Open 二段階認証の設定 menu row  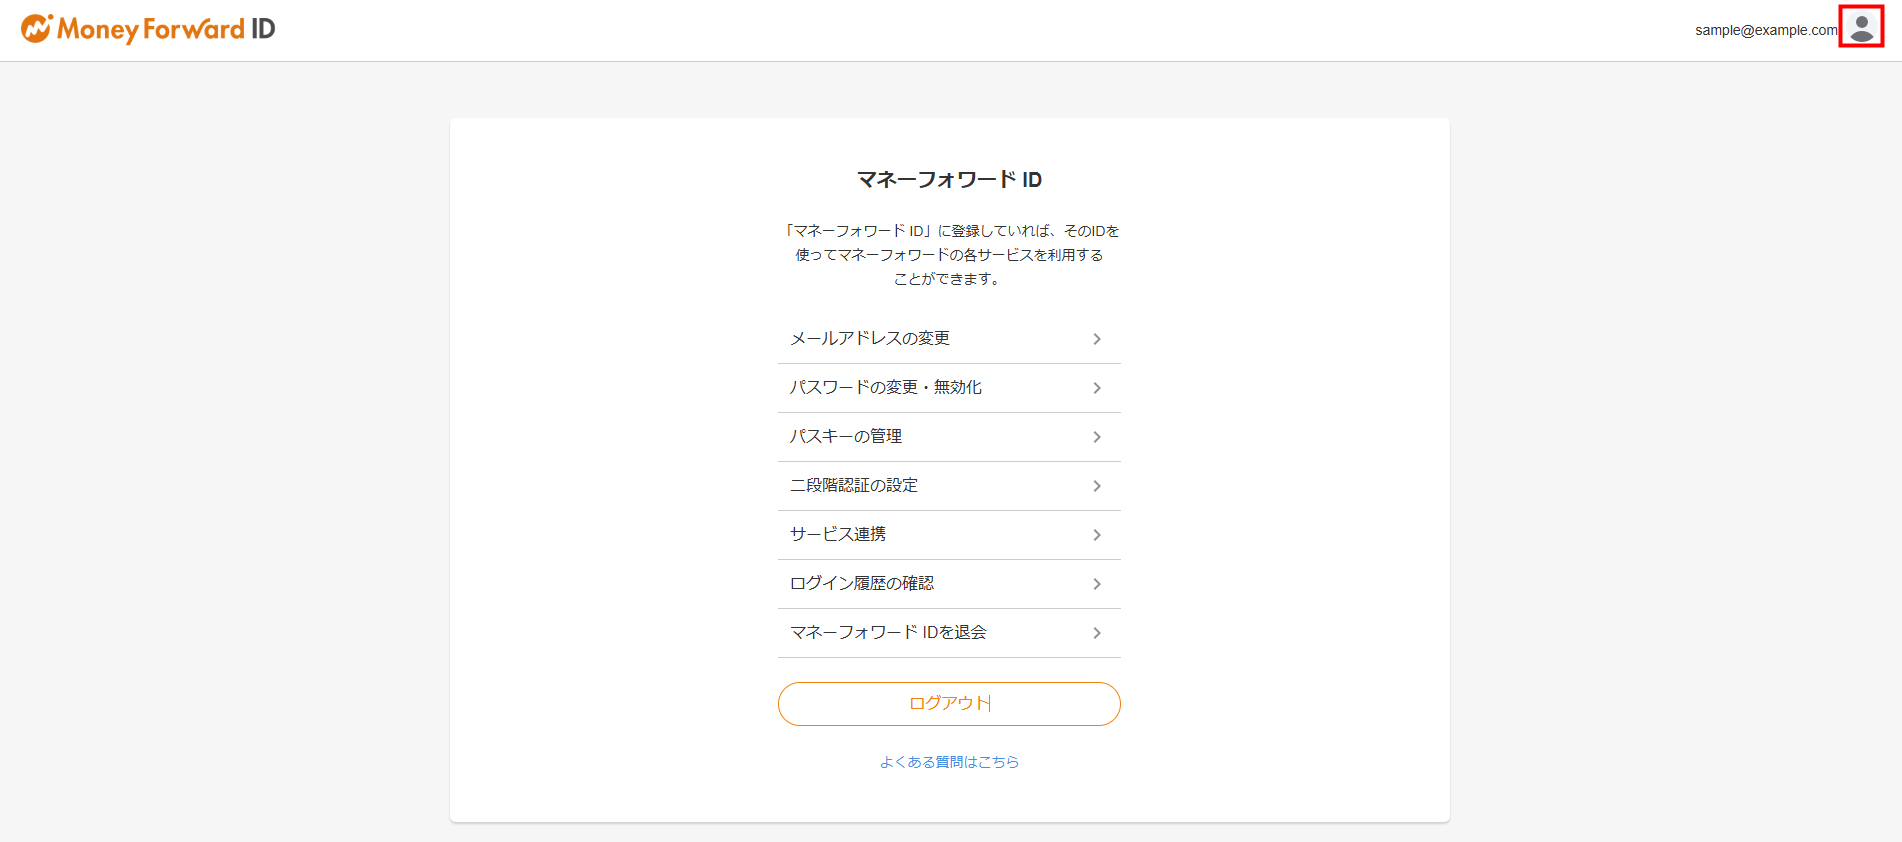tap(949, 486)
